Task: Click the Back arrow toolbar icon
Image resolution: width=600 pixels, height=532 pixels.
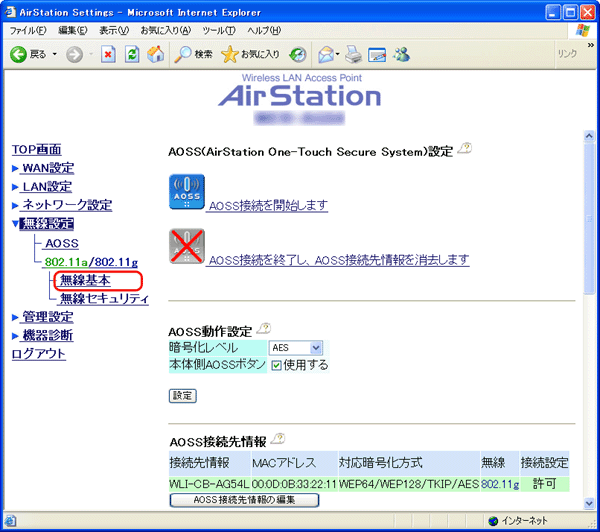Action: pyautogui.click(x=18, y=55)
